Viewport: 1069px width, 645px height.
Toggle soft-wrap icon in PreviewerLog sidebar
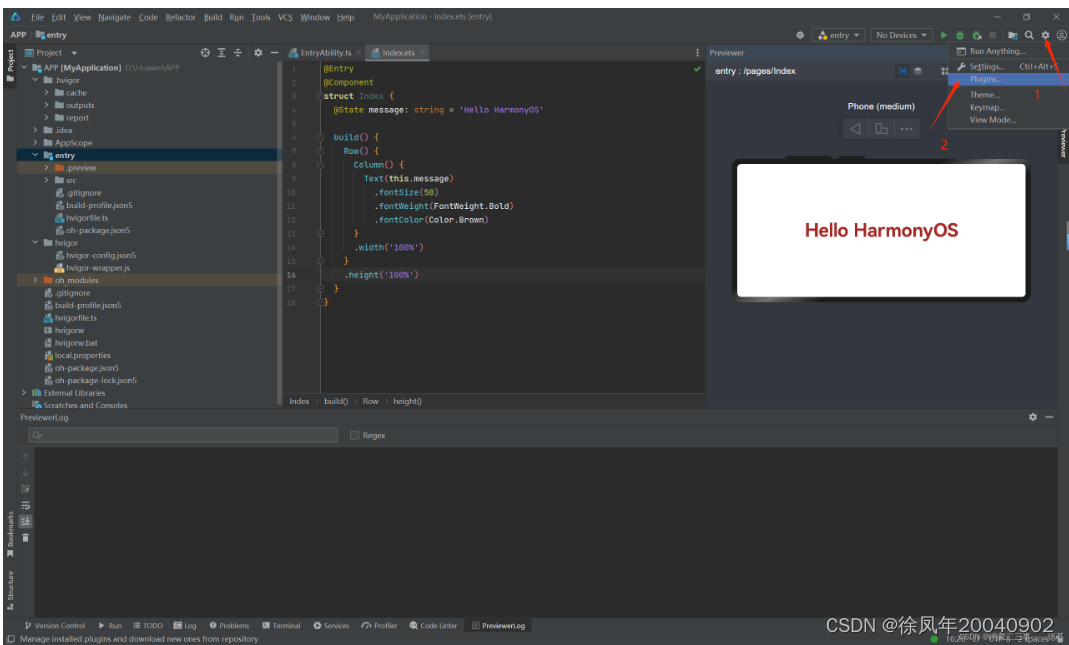[x=25, y=505]
